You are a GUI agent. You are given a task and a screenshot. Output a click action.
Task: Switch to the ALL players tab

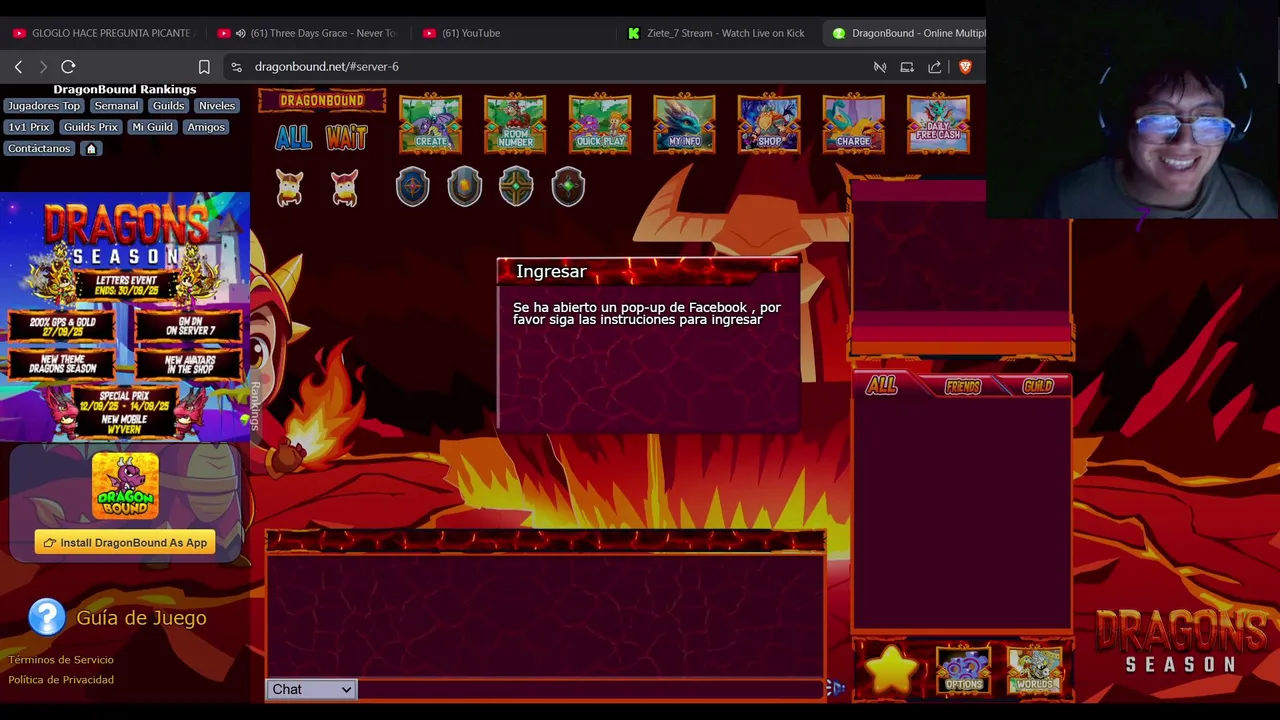coord(881,386)
